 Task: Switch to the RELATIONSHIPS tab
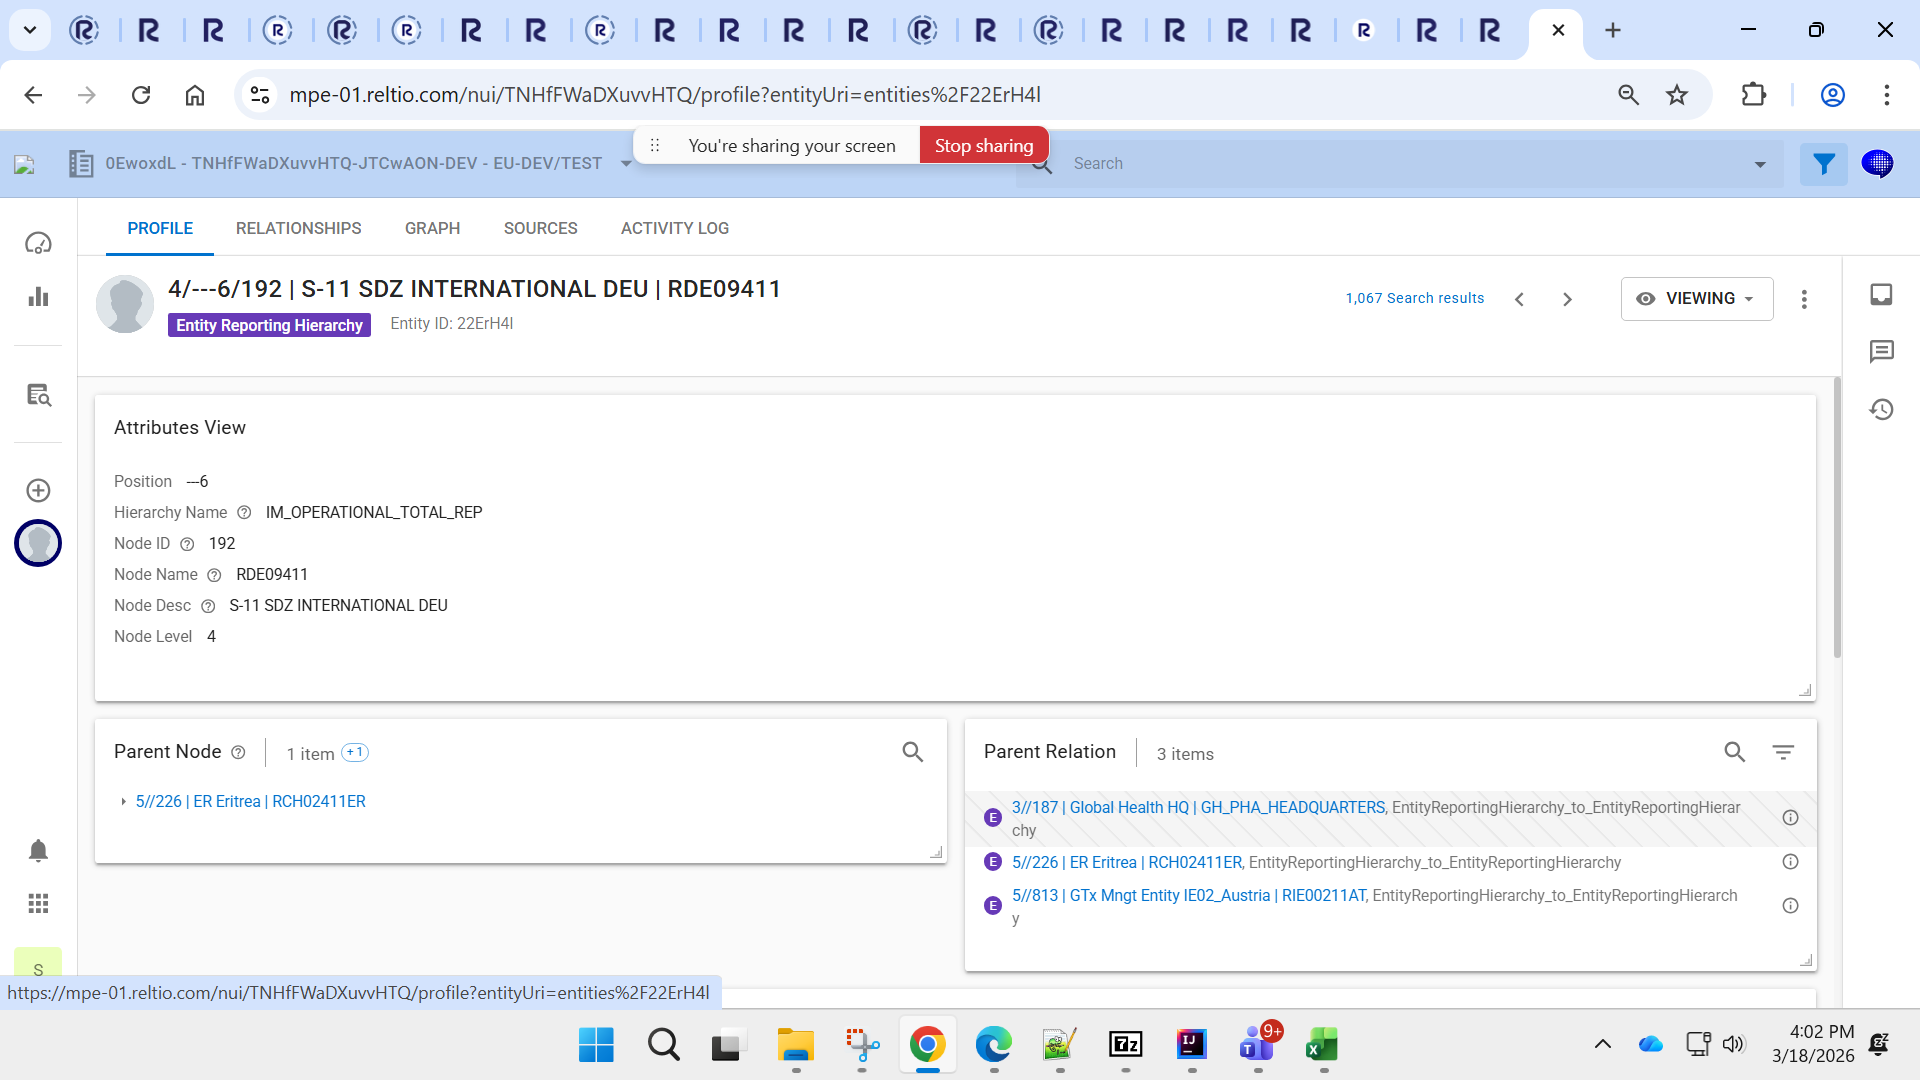(298, 228)
